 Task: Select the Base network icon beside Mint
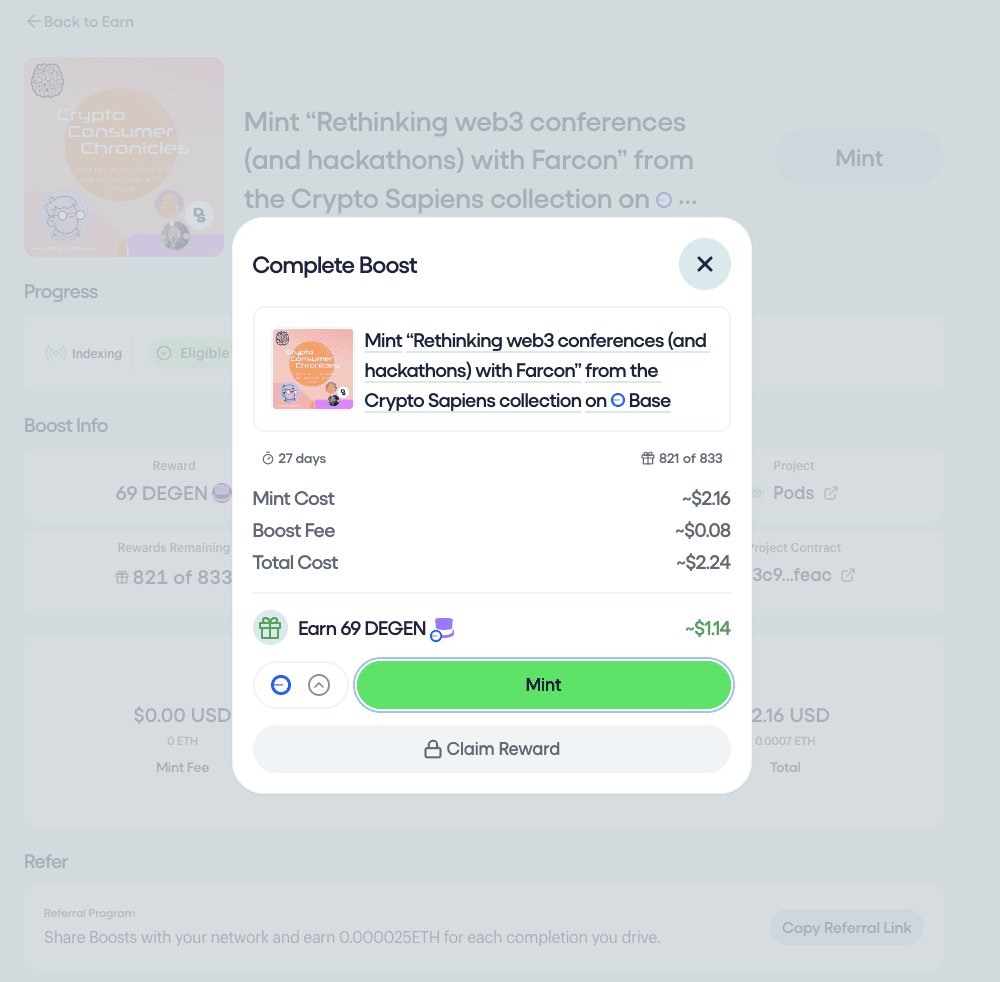pyautogui.click(x=281, y=685)
